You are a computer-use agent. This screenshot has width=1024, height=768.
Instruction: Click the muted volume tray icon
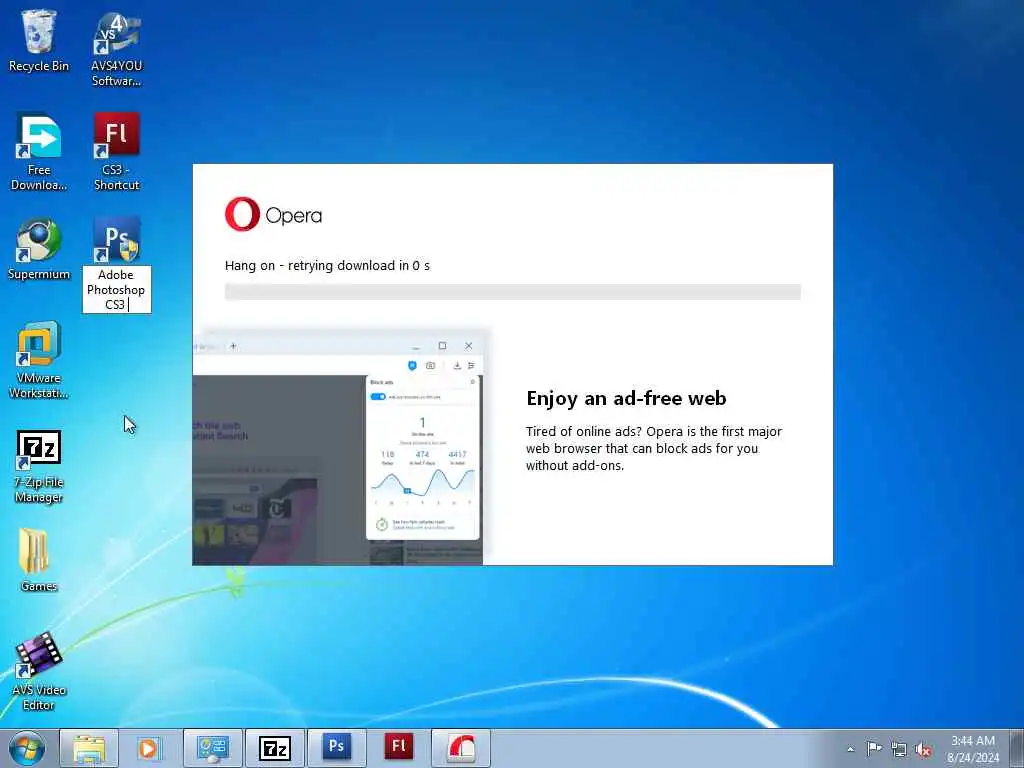coord(923,750)
